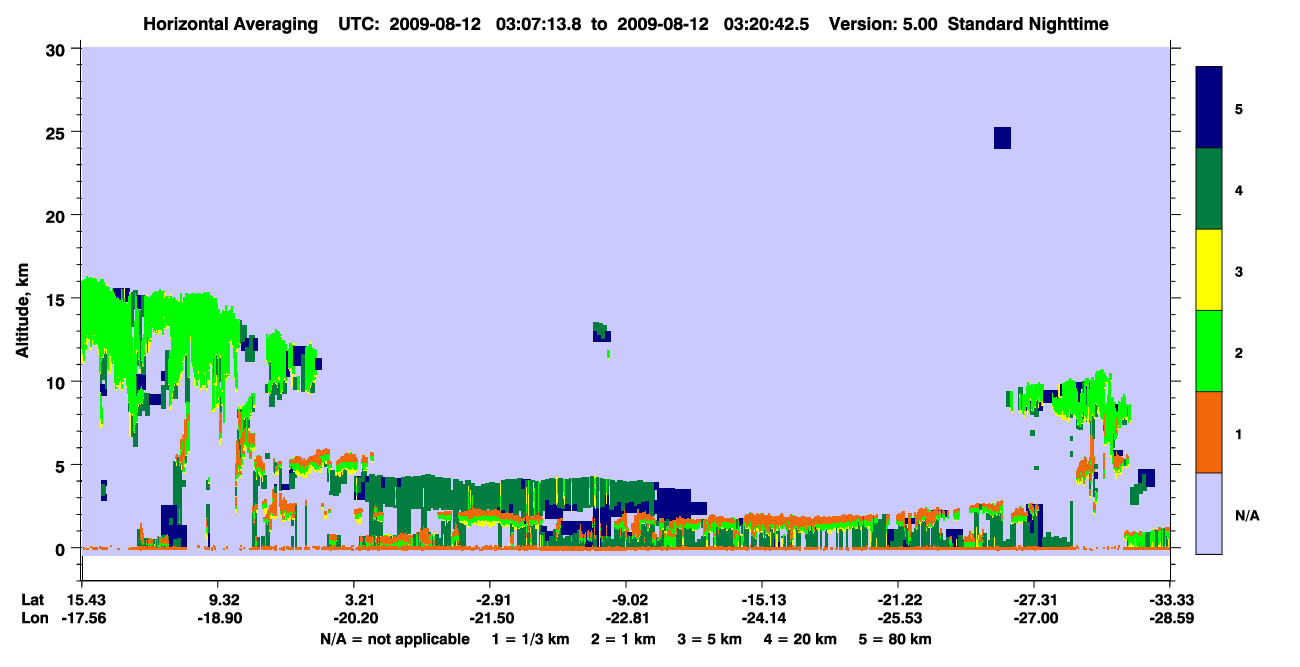
Task: Click the dark green color bar segment 4
Action: pyautogui.click(x=1209, y=189)
